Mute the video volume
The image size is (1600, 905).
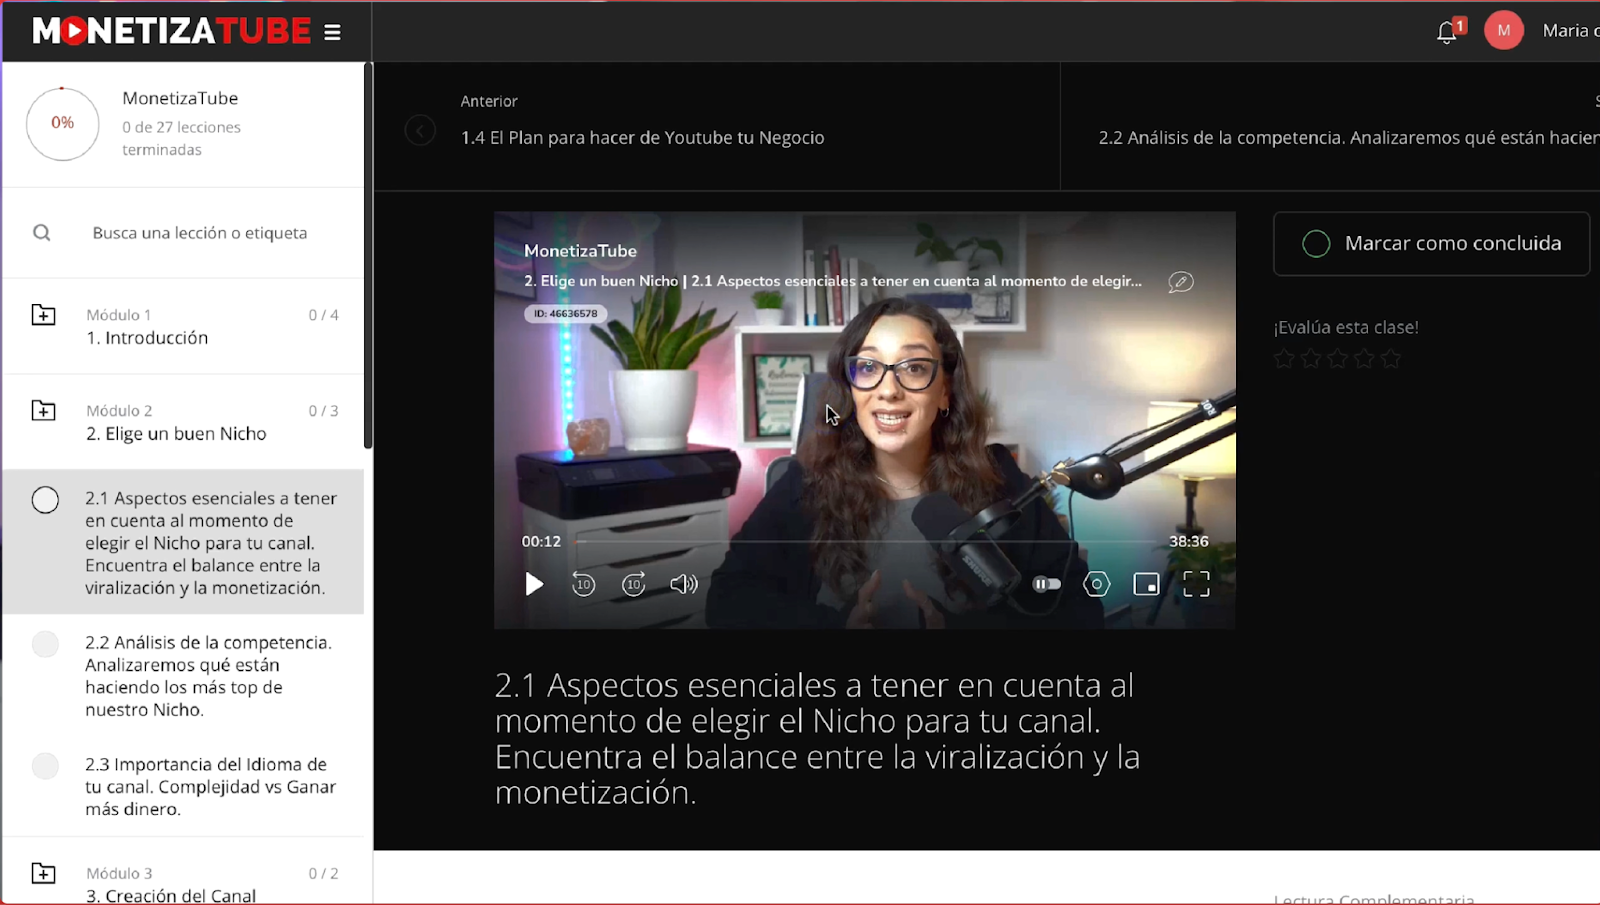pyautogui.click(x=684, y=584)
